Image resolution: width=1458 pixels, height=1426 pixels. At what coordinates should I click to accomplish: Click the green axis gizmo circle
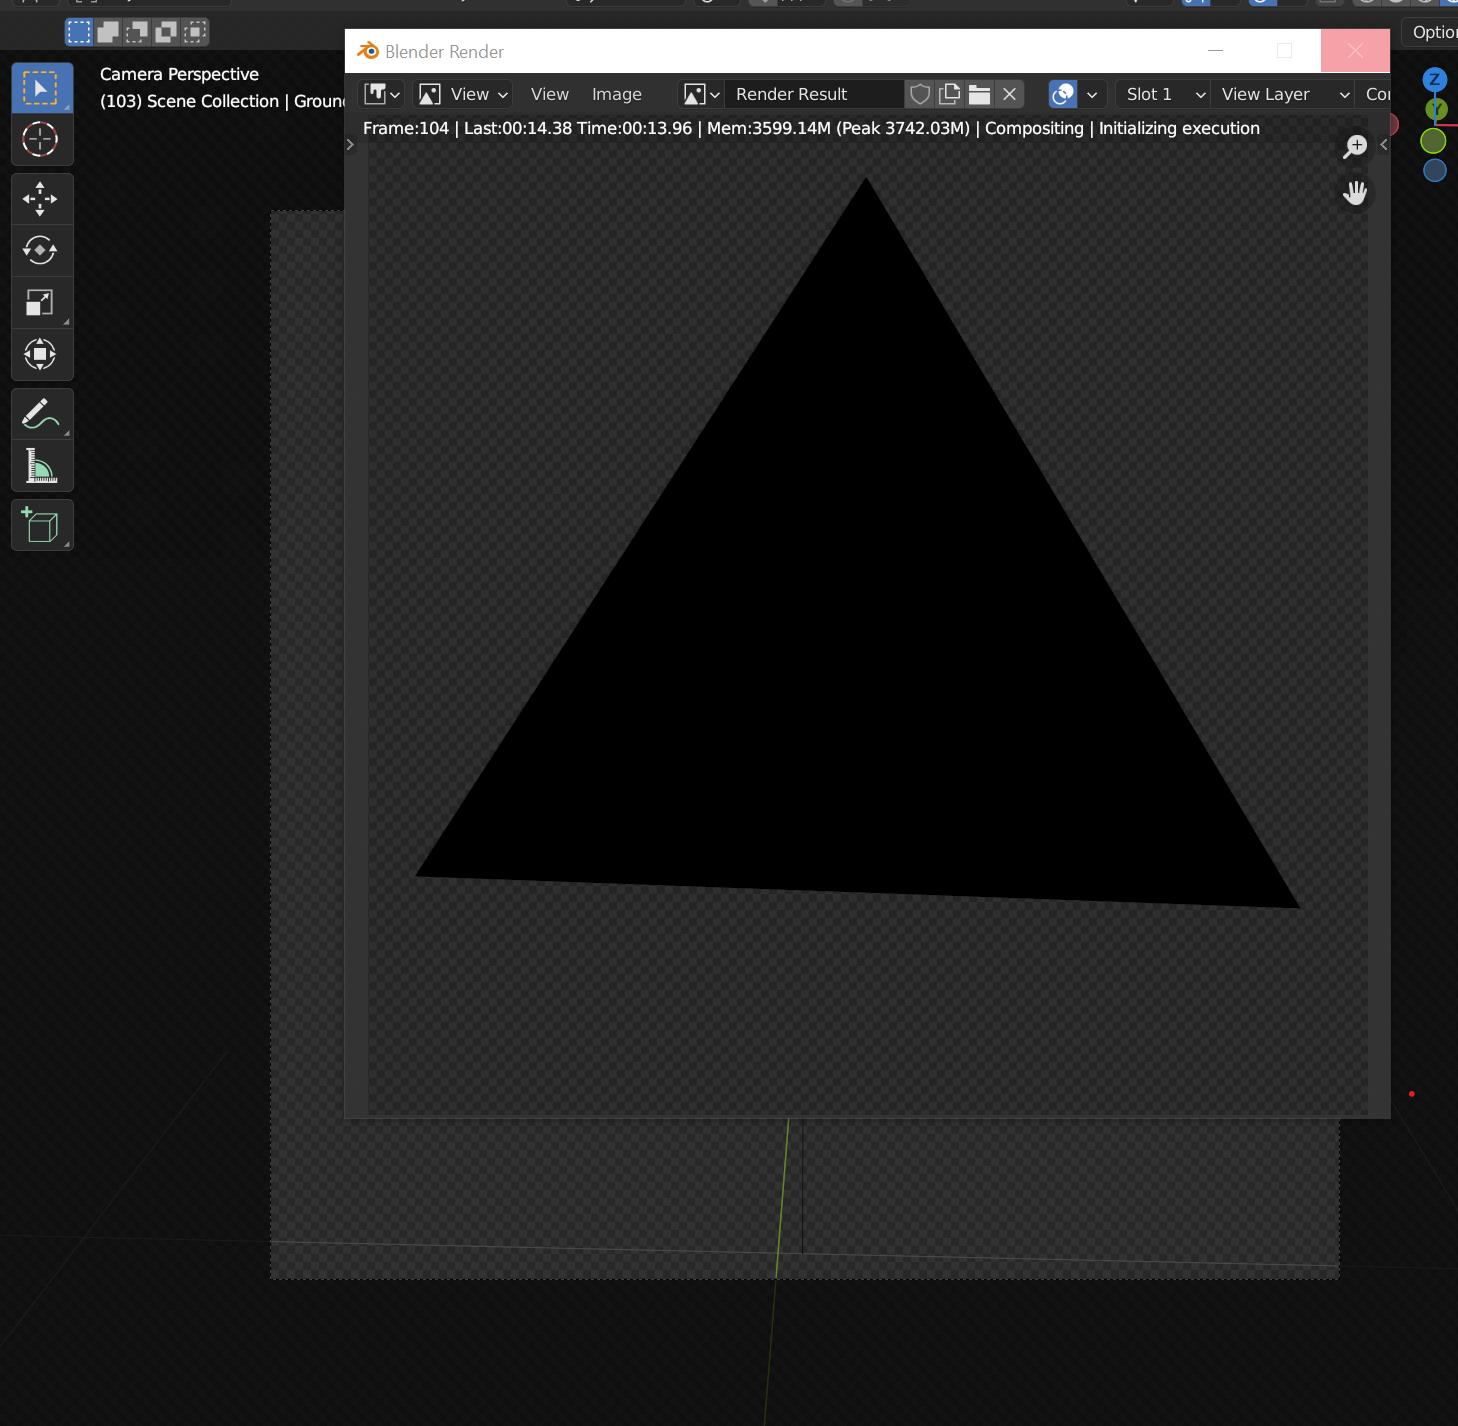[1433, 142]
